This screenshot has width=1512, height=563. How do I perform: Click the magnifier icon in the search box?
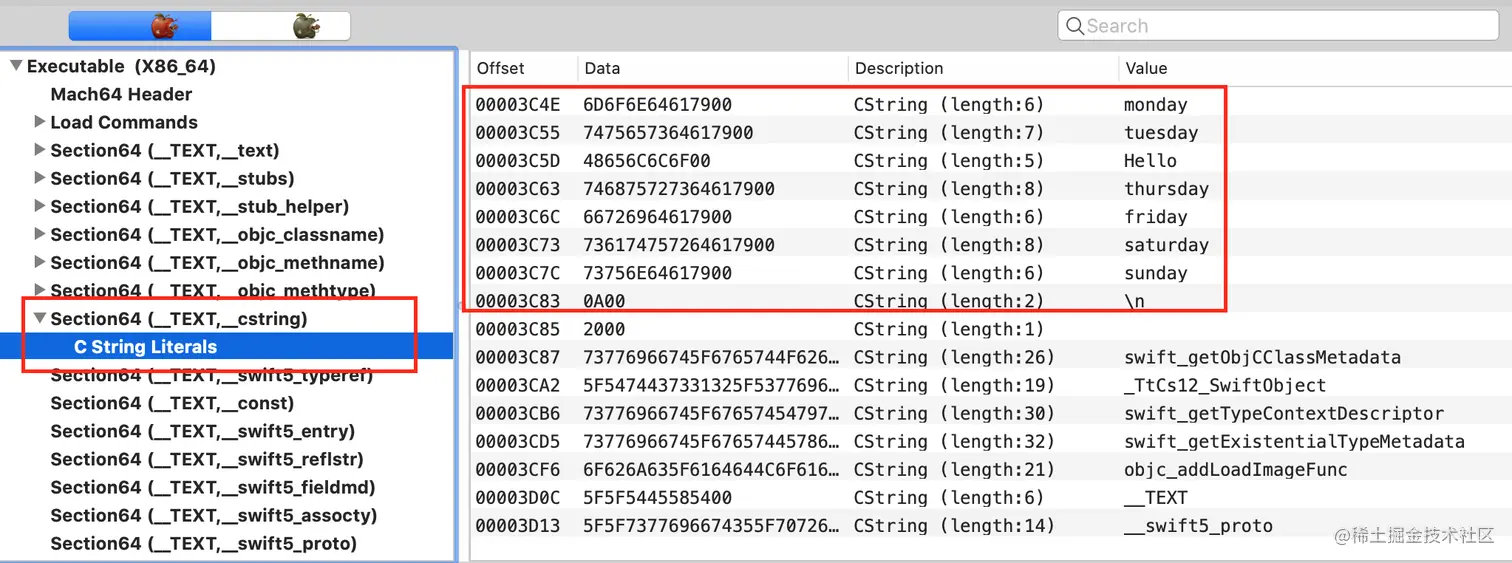coord(1075,26)
